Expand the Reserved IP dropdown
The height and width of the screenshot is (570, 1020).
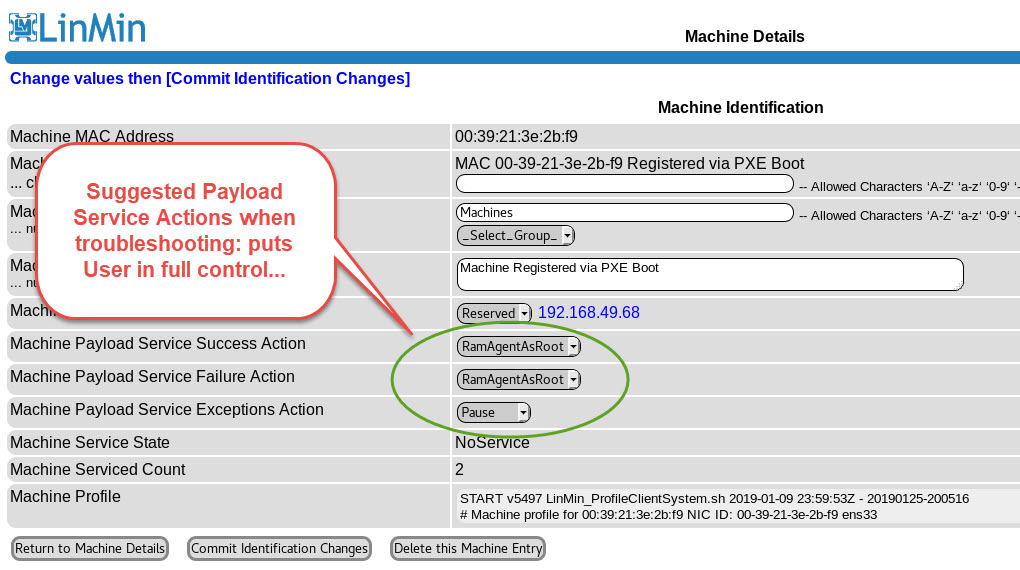coord(494,313)
